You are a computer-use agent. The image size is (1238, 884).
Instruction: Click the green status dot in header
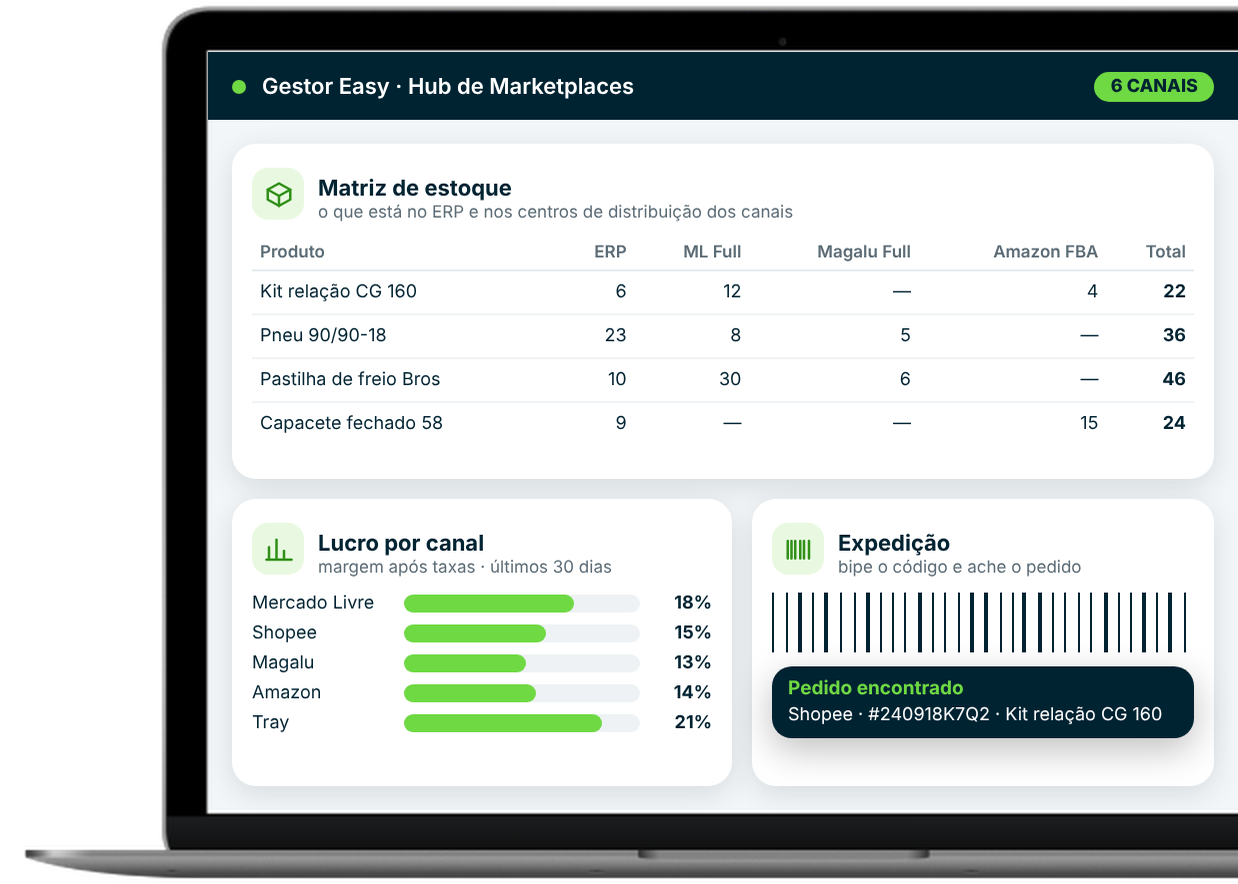(x=239, y=87)
